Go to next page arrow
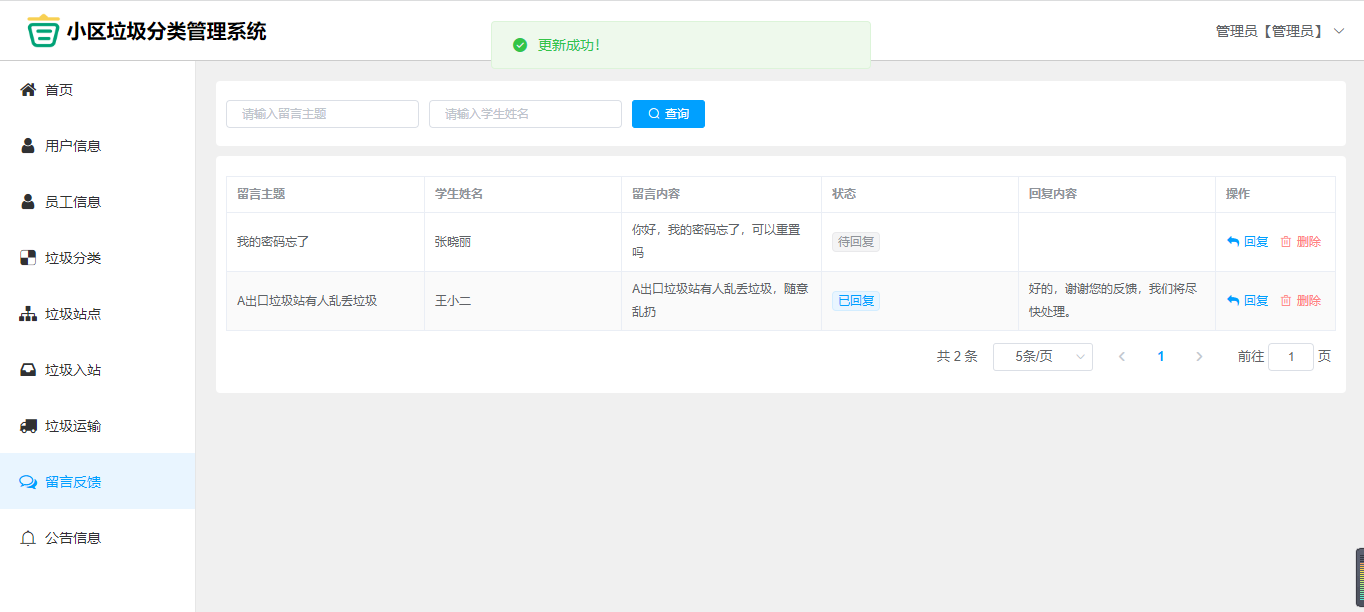The width and height of the screenshot is (1364, 612). [1199, 357]
